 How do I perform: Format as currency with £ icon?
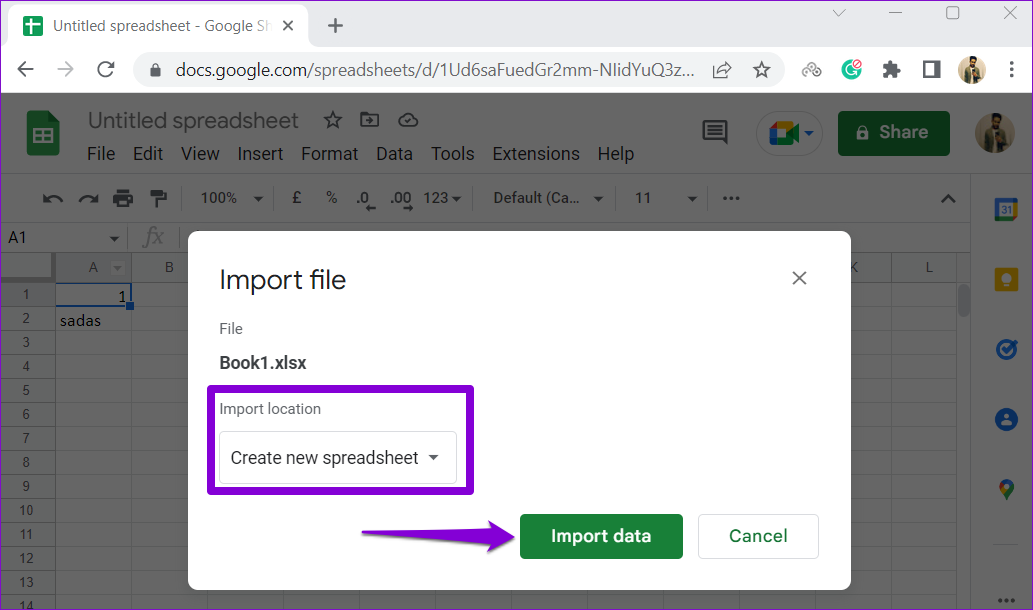point(296,198)
